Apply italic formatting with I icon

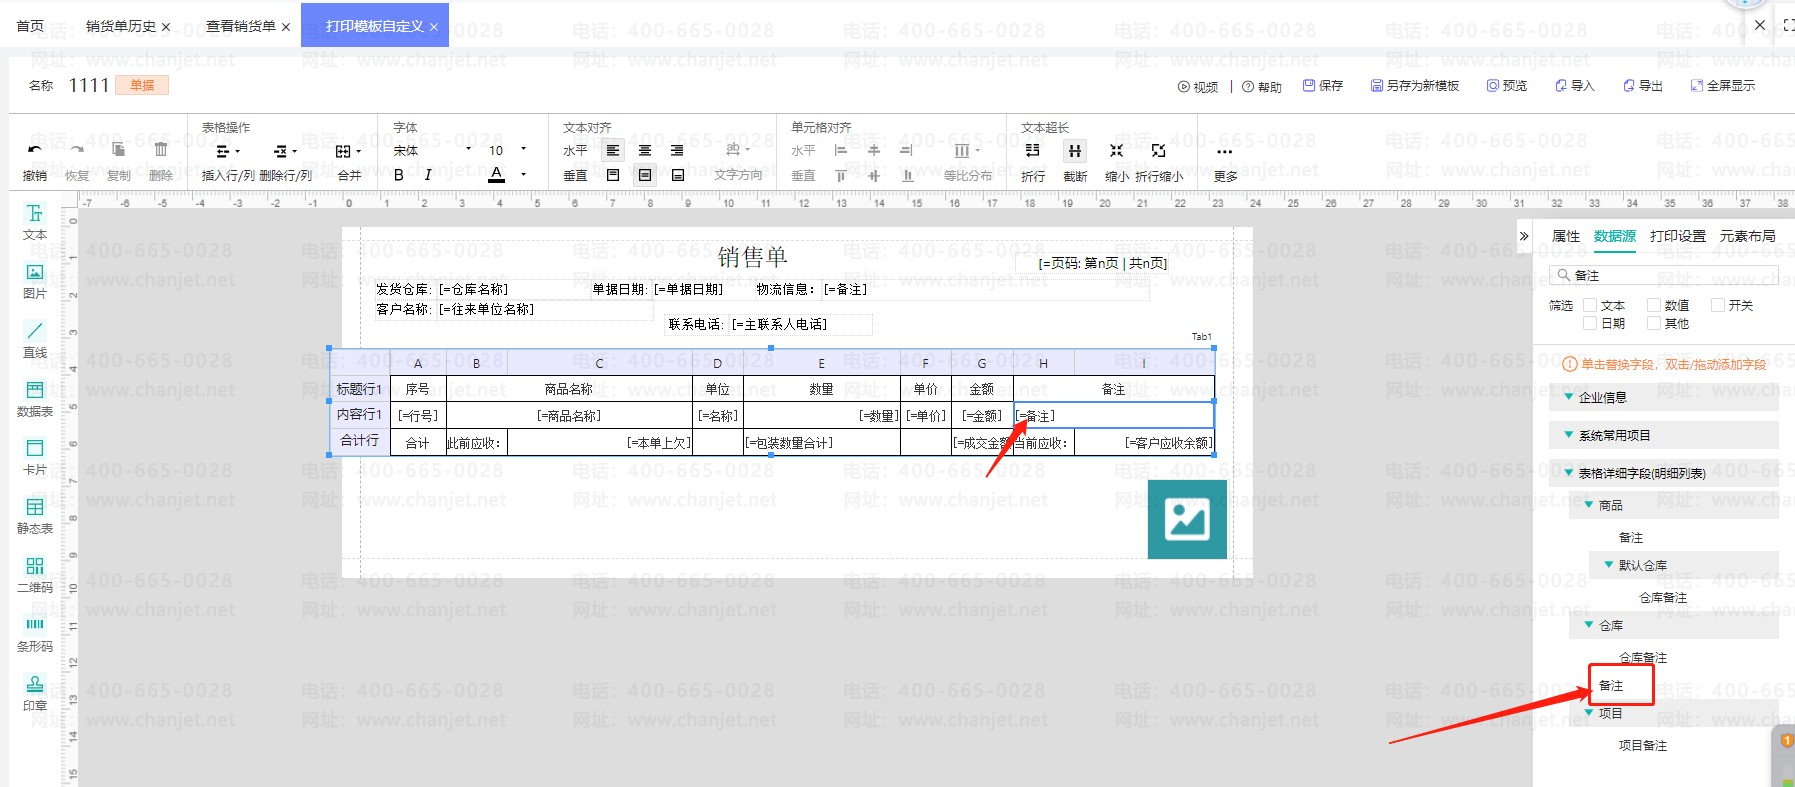tap(428, 175)
